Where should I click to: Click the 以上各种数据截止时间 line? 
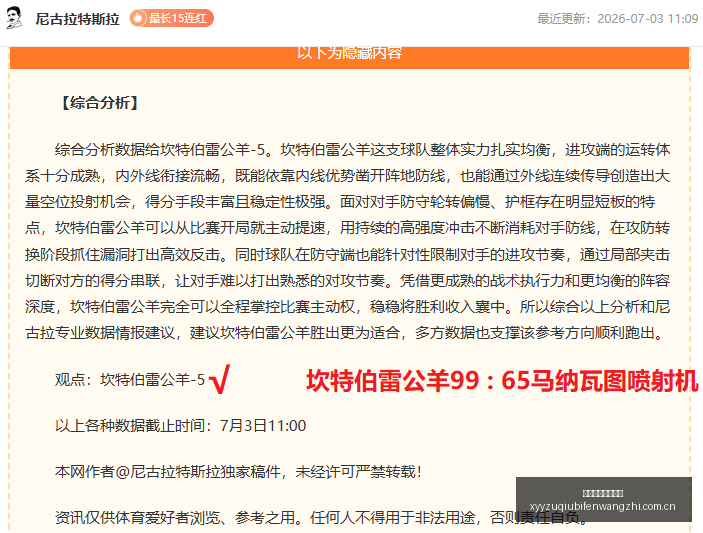coord(180,425)
